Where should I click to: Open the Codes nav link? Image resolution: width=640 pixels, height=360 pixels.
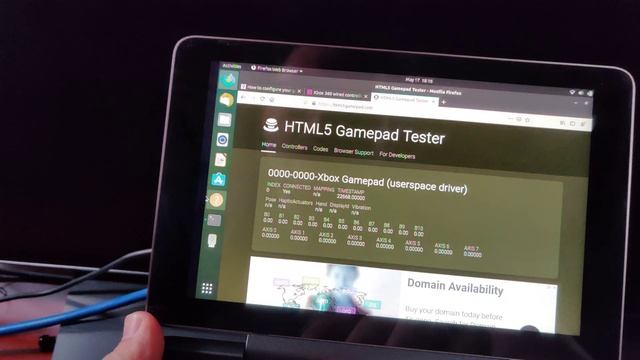(320, 149)
